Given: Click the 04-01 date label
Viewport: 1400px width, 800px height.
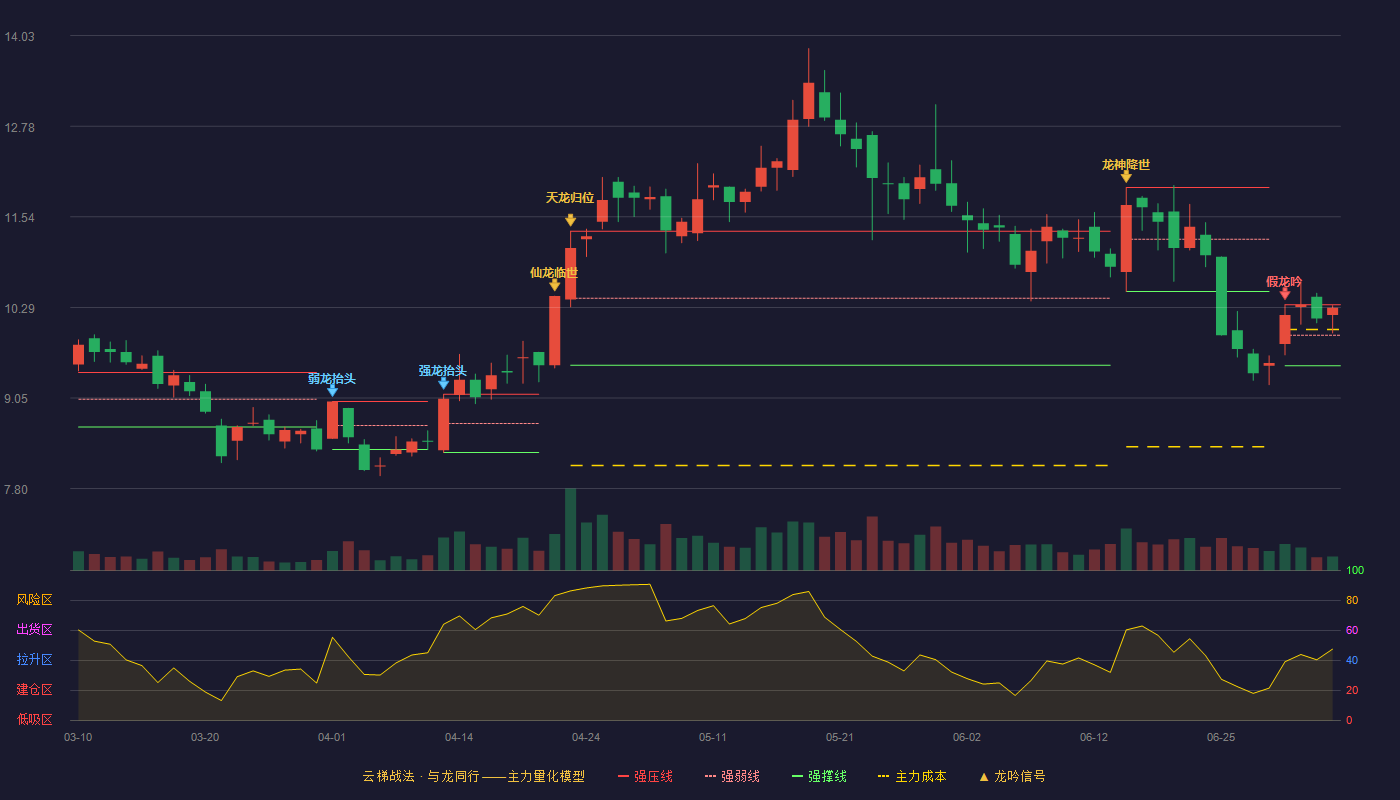Looking at the screenshot, I should (x=332, y=737).
